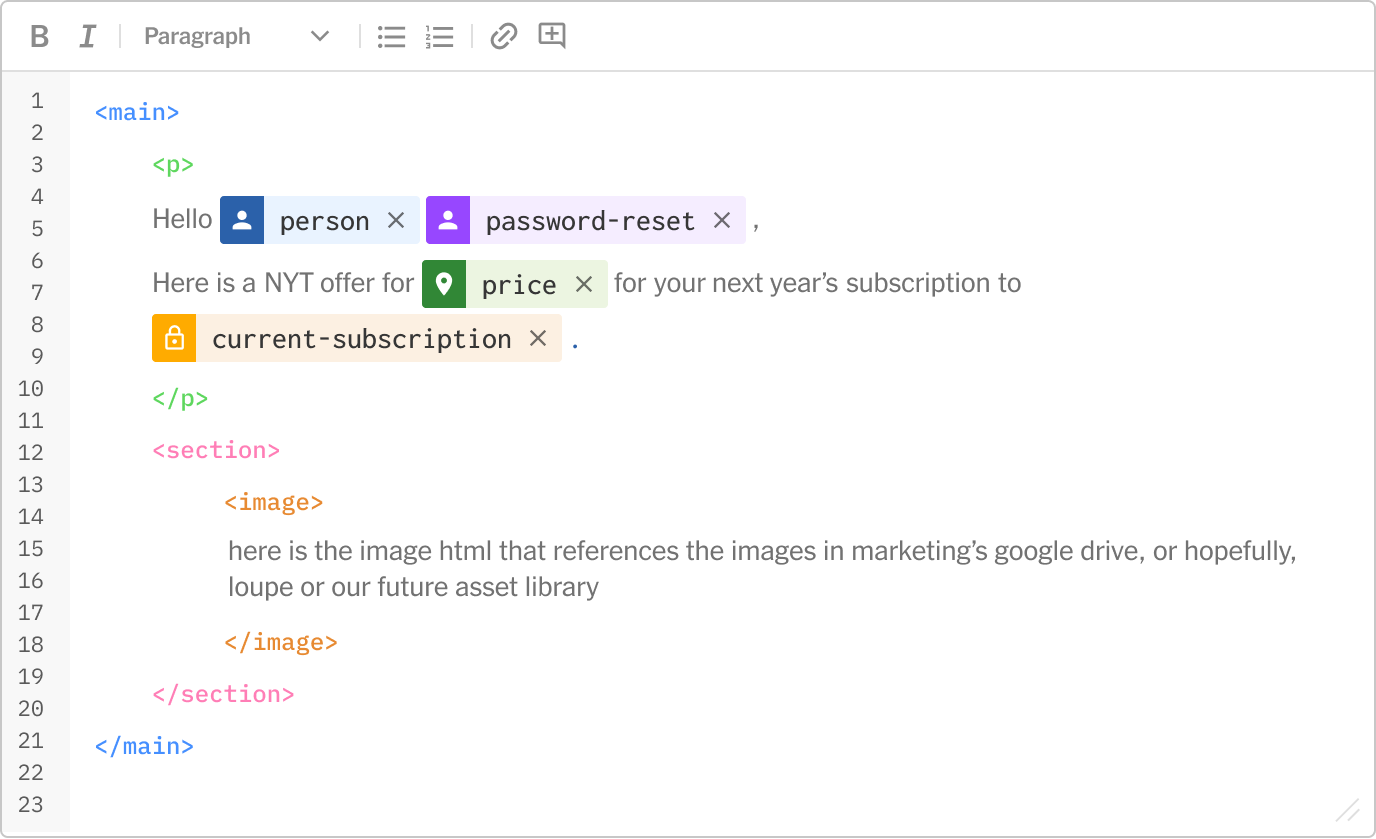Click the lock icon on the current-subscription token
The height and width of the screenshot is (839, 1376).
[x=173, y=338]
